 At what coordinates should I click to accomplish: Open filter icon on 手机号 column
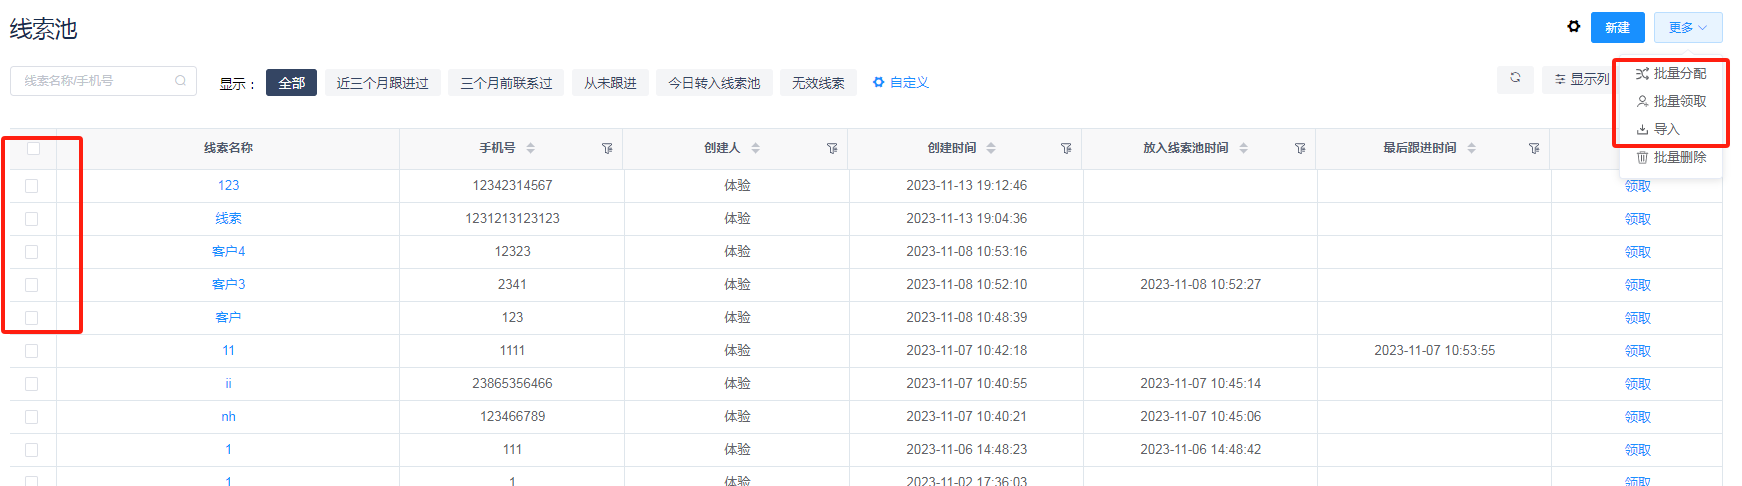[607, 148]
